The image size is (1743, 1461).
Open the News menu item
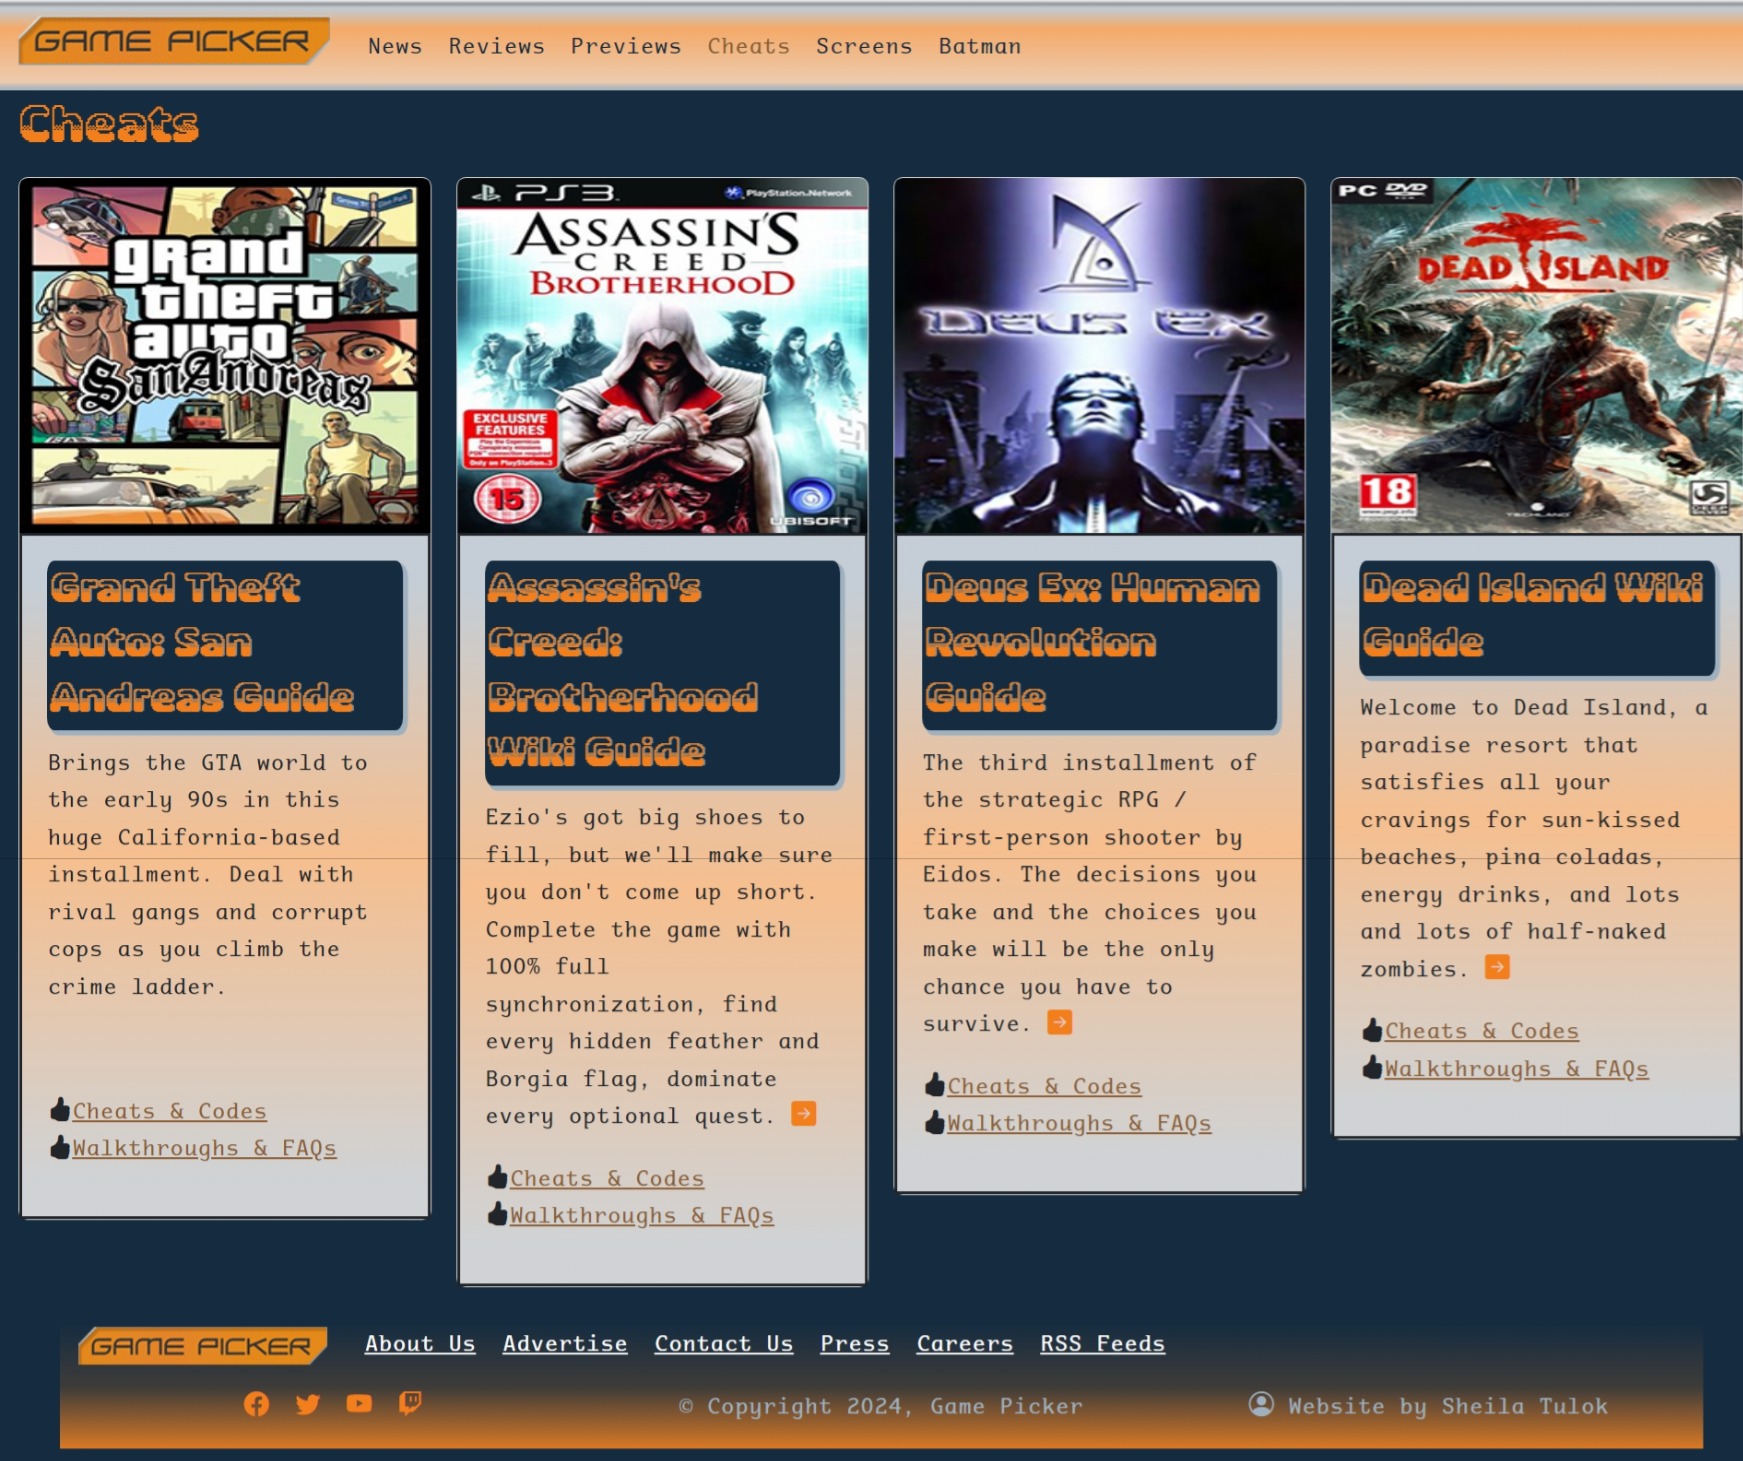pos(395,46)
